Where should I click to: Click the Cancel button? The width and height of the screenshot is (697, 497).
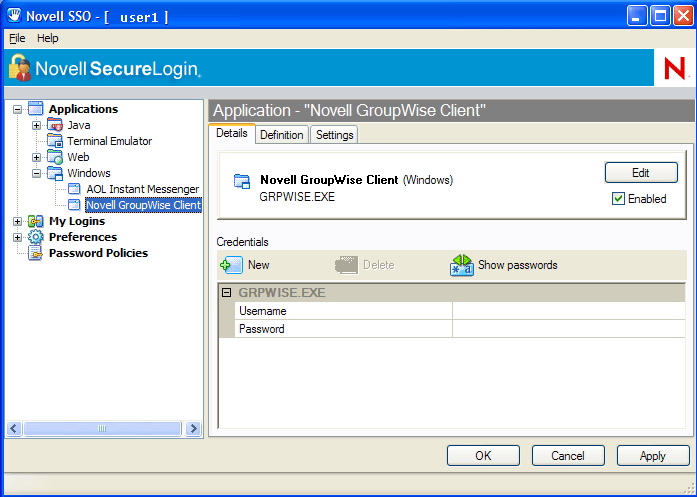568,456
